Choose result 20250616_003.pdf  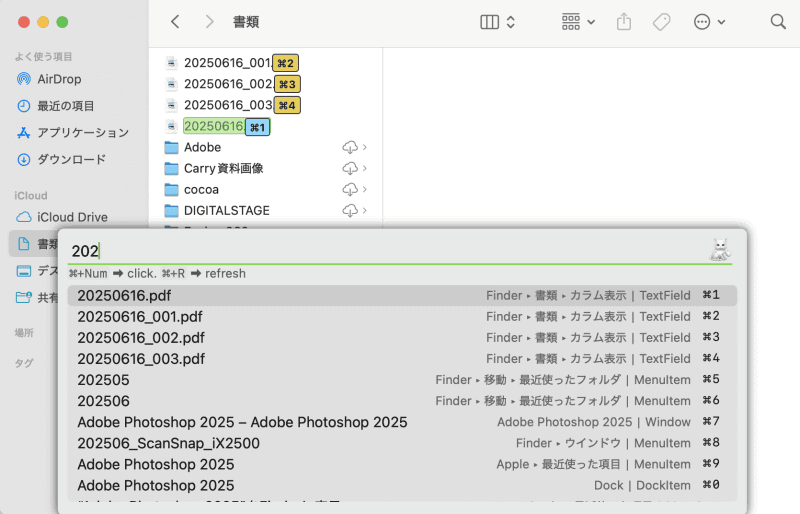pos(402,359)
